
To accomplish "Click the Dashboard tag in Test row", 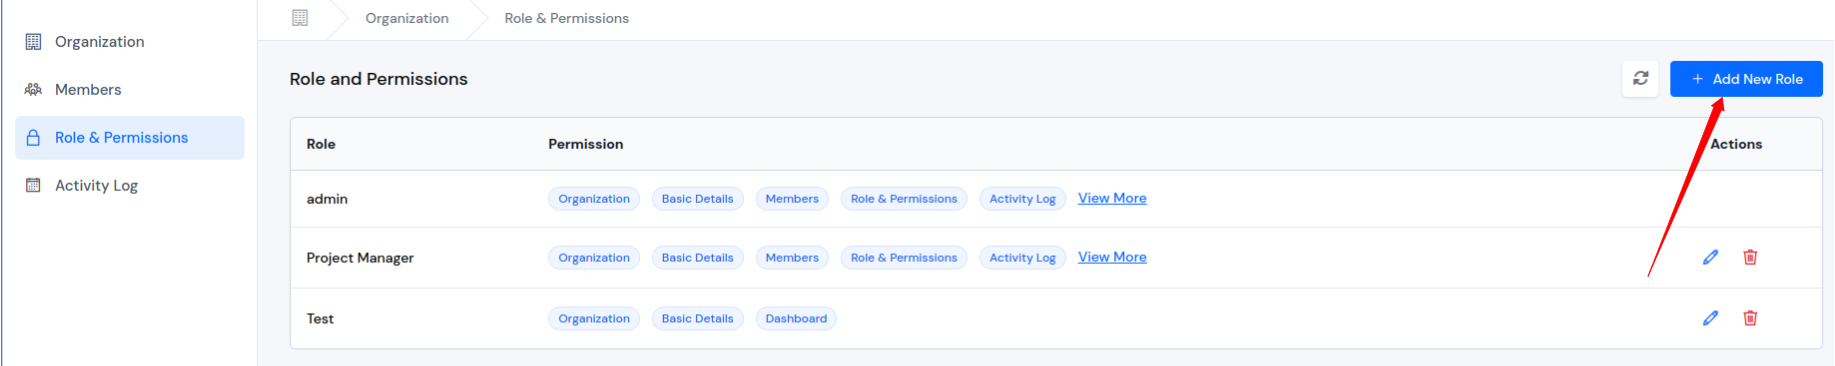I will point(796,318).
